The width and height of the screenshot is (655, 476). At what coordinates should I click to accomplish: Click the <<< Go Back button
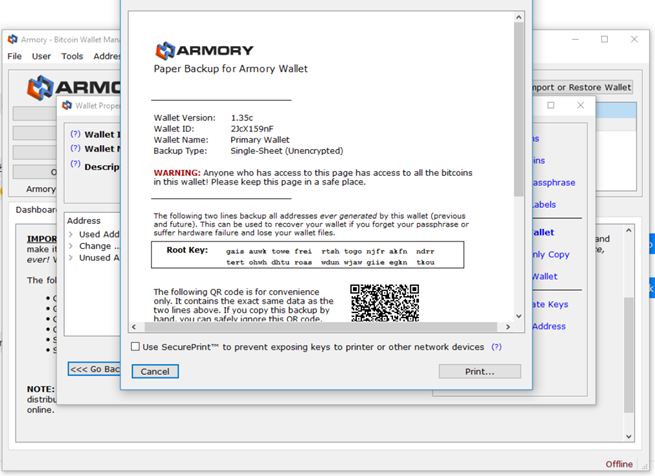[94, 369]
